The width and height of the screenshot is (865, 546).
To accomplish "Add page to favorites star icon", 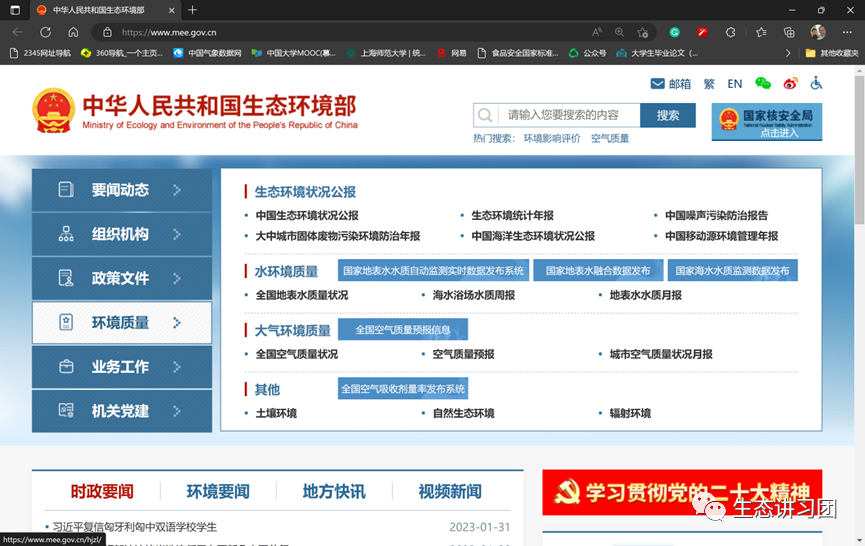I will pos(642,33).
